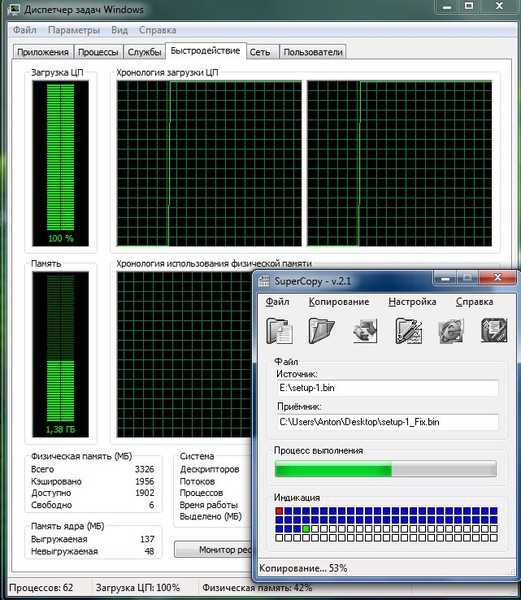Click the Время работы label
This screenshot has height=600, width=521.
[208, 505]
